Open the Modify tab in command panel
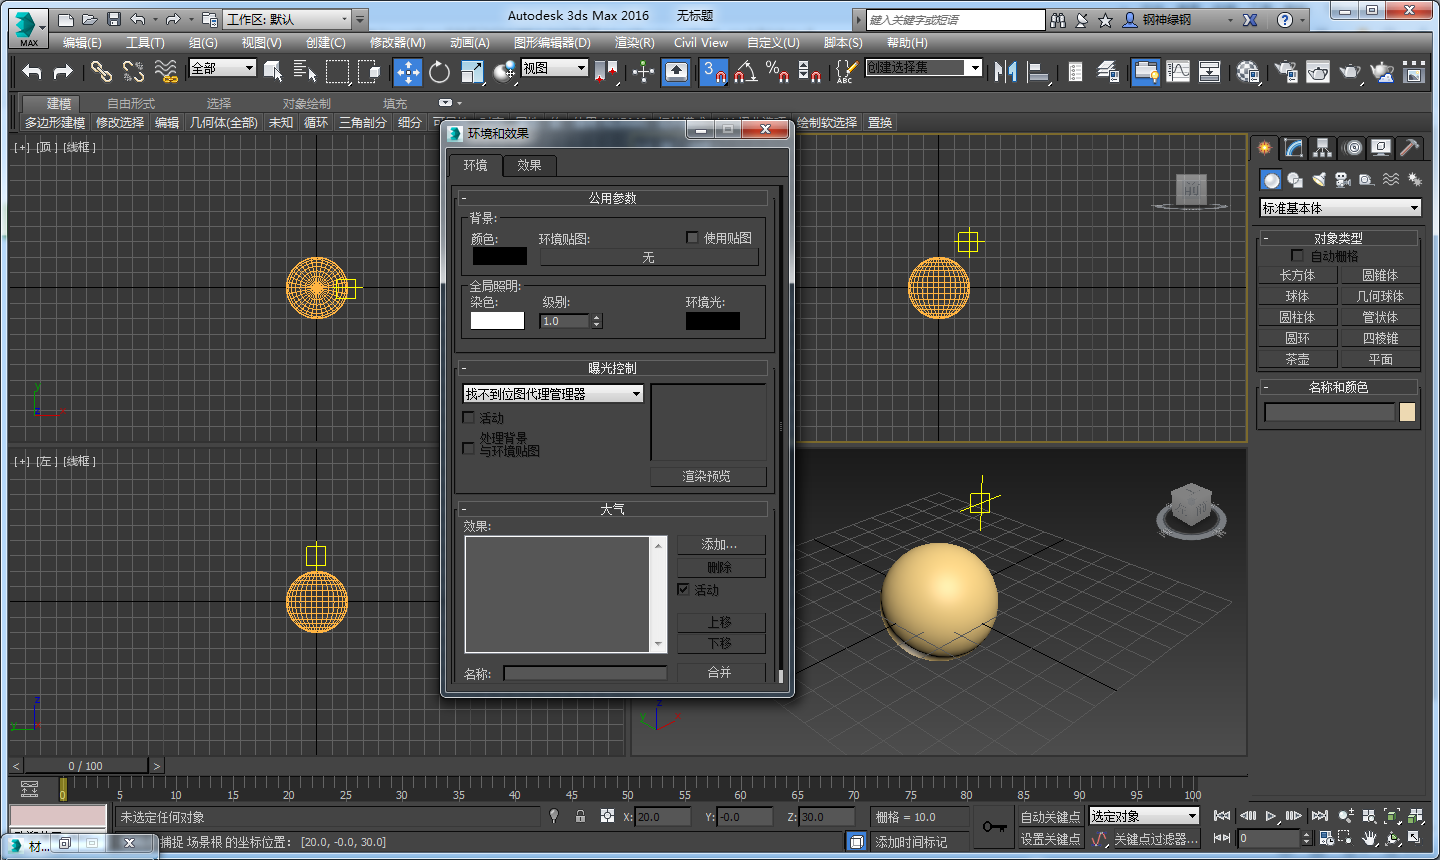The width and height of the screenshot is (1440, 860). point(1294,148)
